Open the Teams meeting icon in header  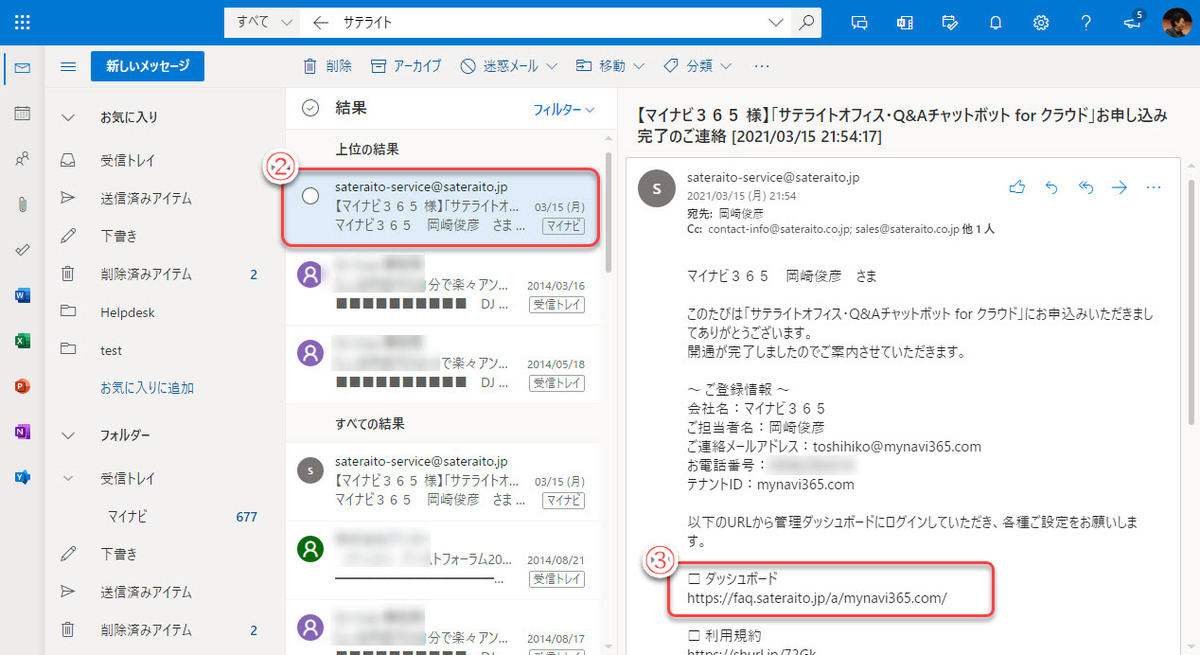tap(905, 22)
